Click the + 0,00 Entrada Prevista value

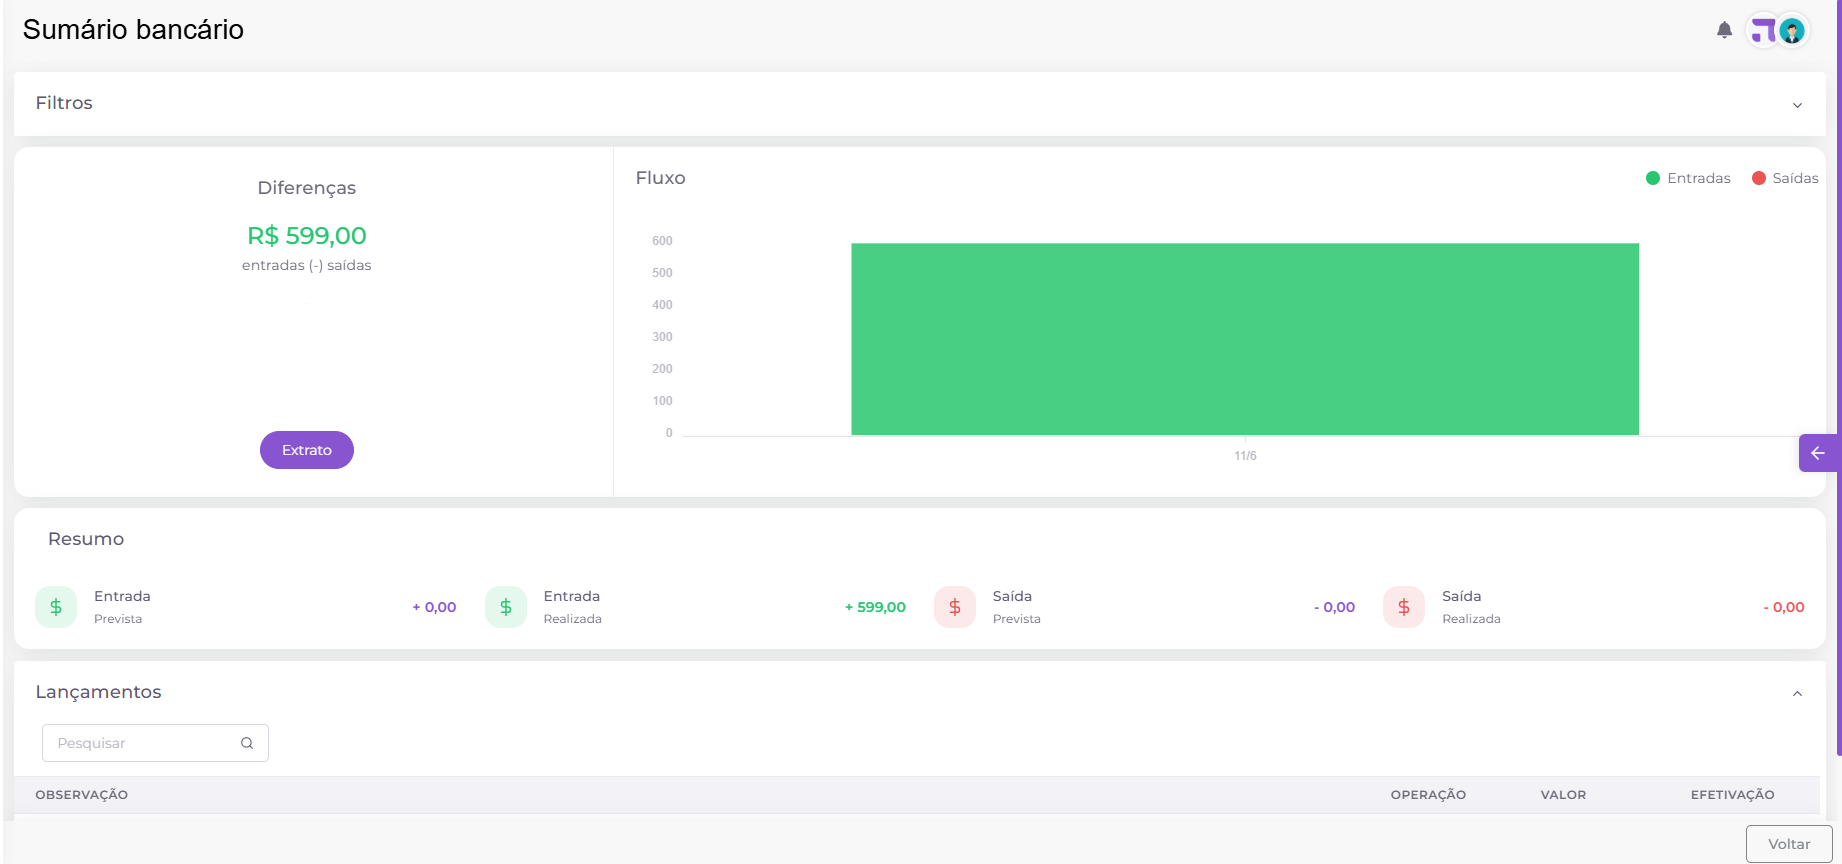[x=434, y=607]
